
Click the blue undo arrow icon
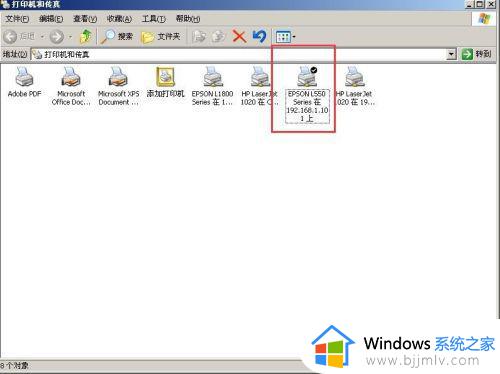[x=259, y=36]
